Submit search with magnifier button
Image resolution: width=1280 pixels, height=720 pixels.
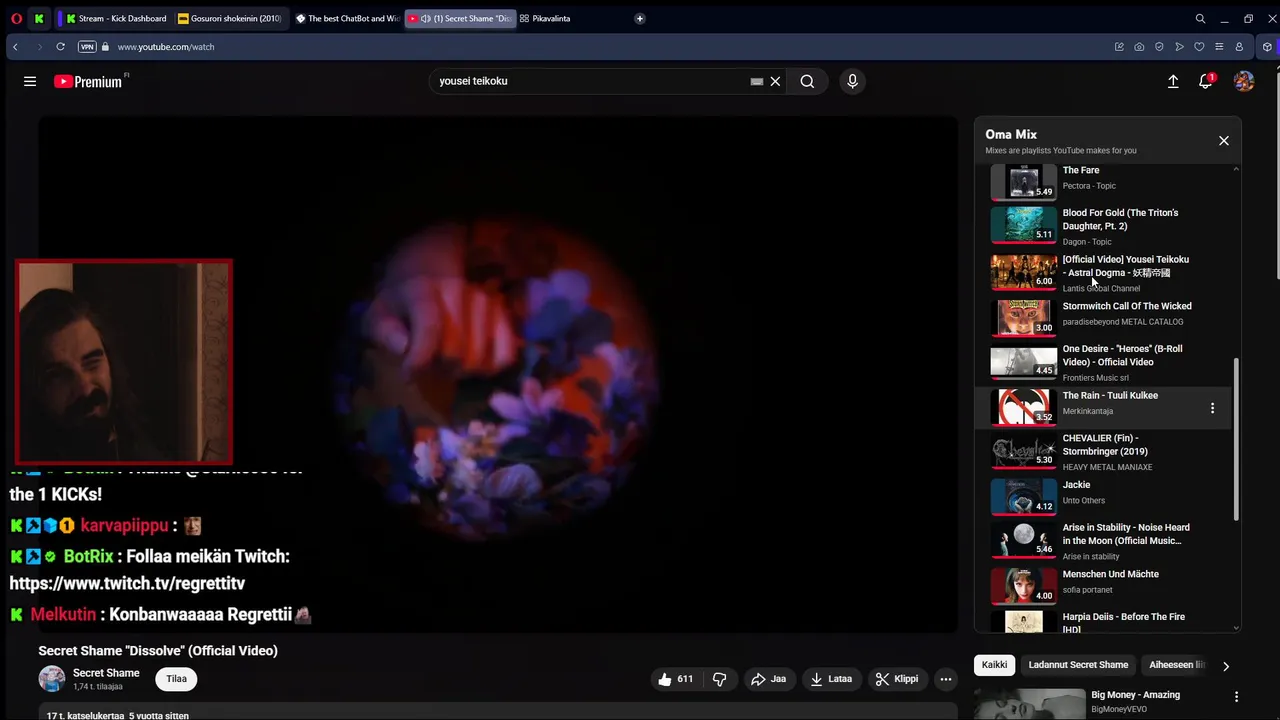pyautogui.click(x=807, y=81)
